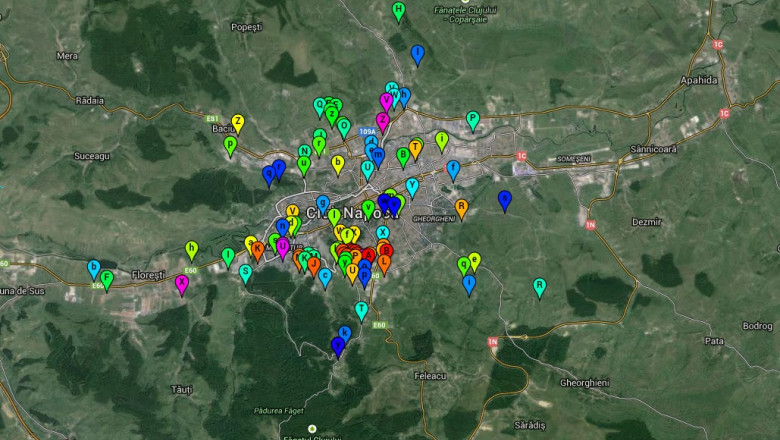This screenshot has width=780, height=440.
Task: Click the green H marker
Action: tap(398, 11)
